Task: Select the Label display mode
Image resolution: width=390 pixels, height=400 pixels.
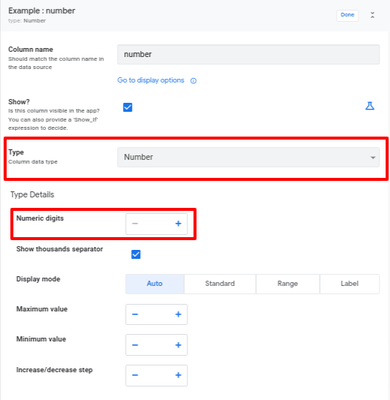Action: point(350,284)
